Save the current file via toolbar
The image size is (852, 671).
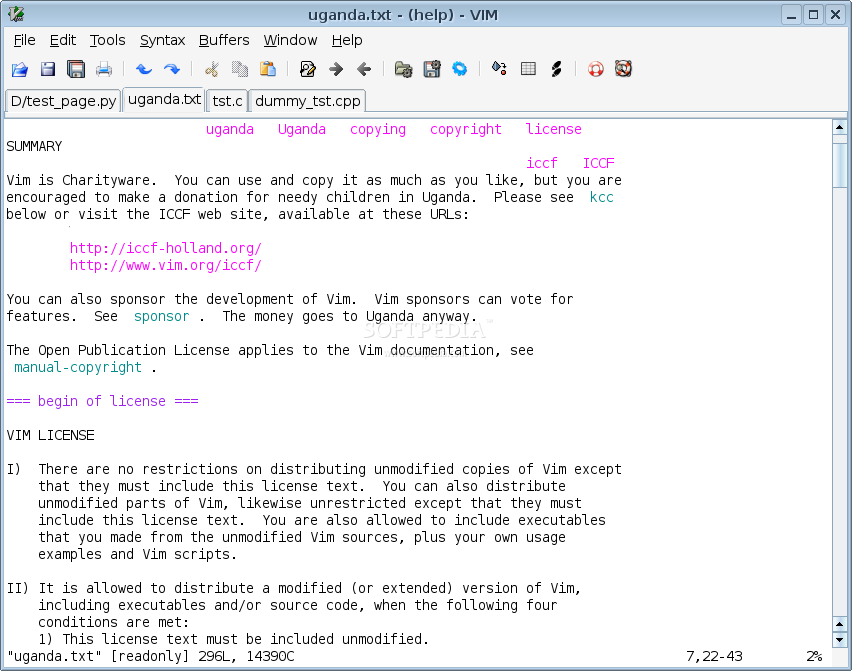point(48,69)
